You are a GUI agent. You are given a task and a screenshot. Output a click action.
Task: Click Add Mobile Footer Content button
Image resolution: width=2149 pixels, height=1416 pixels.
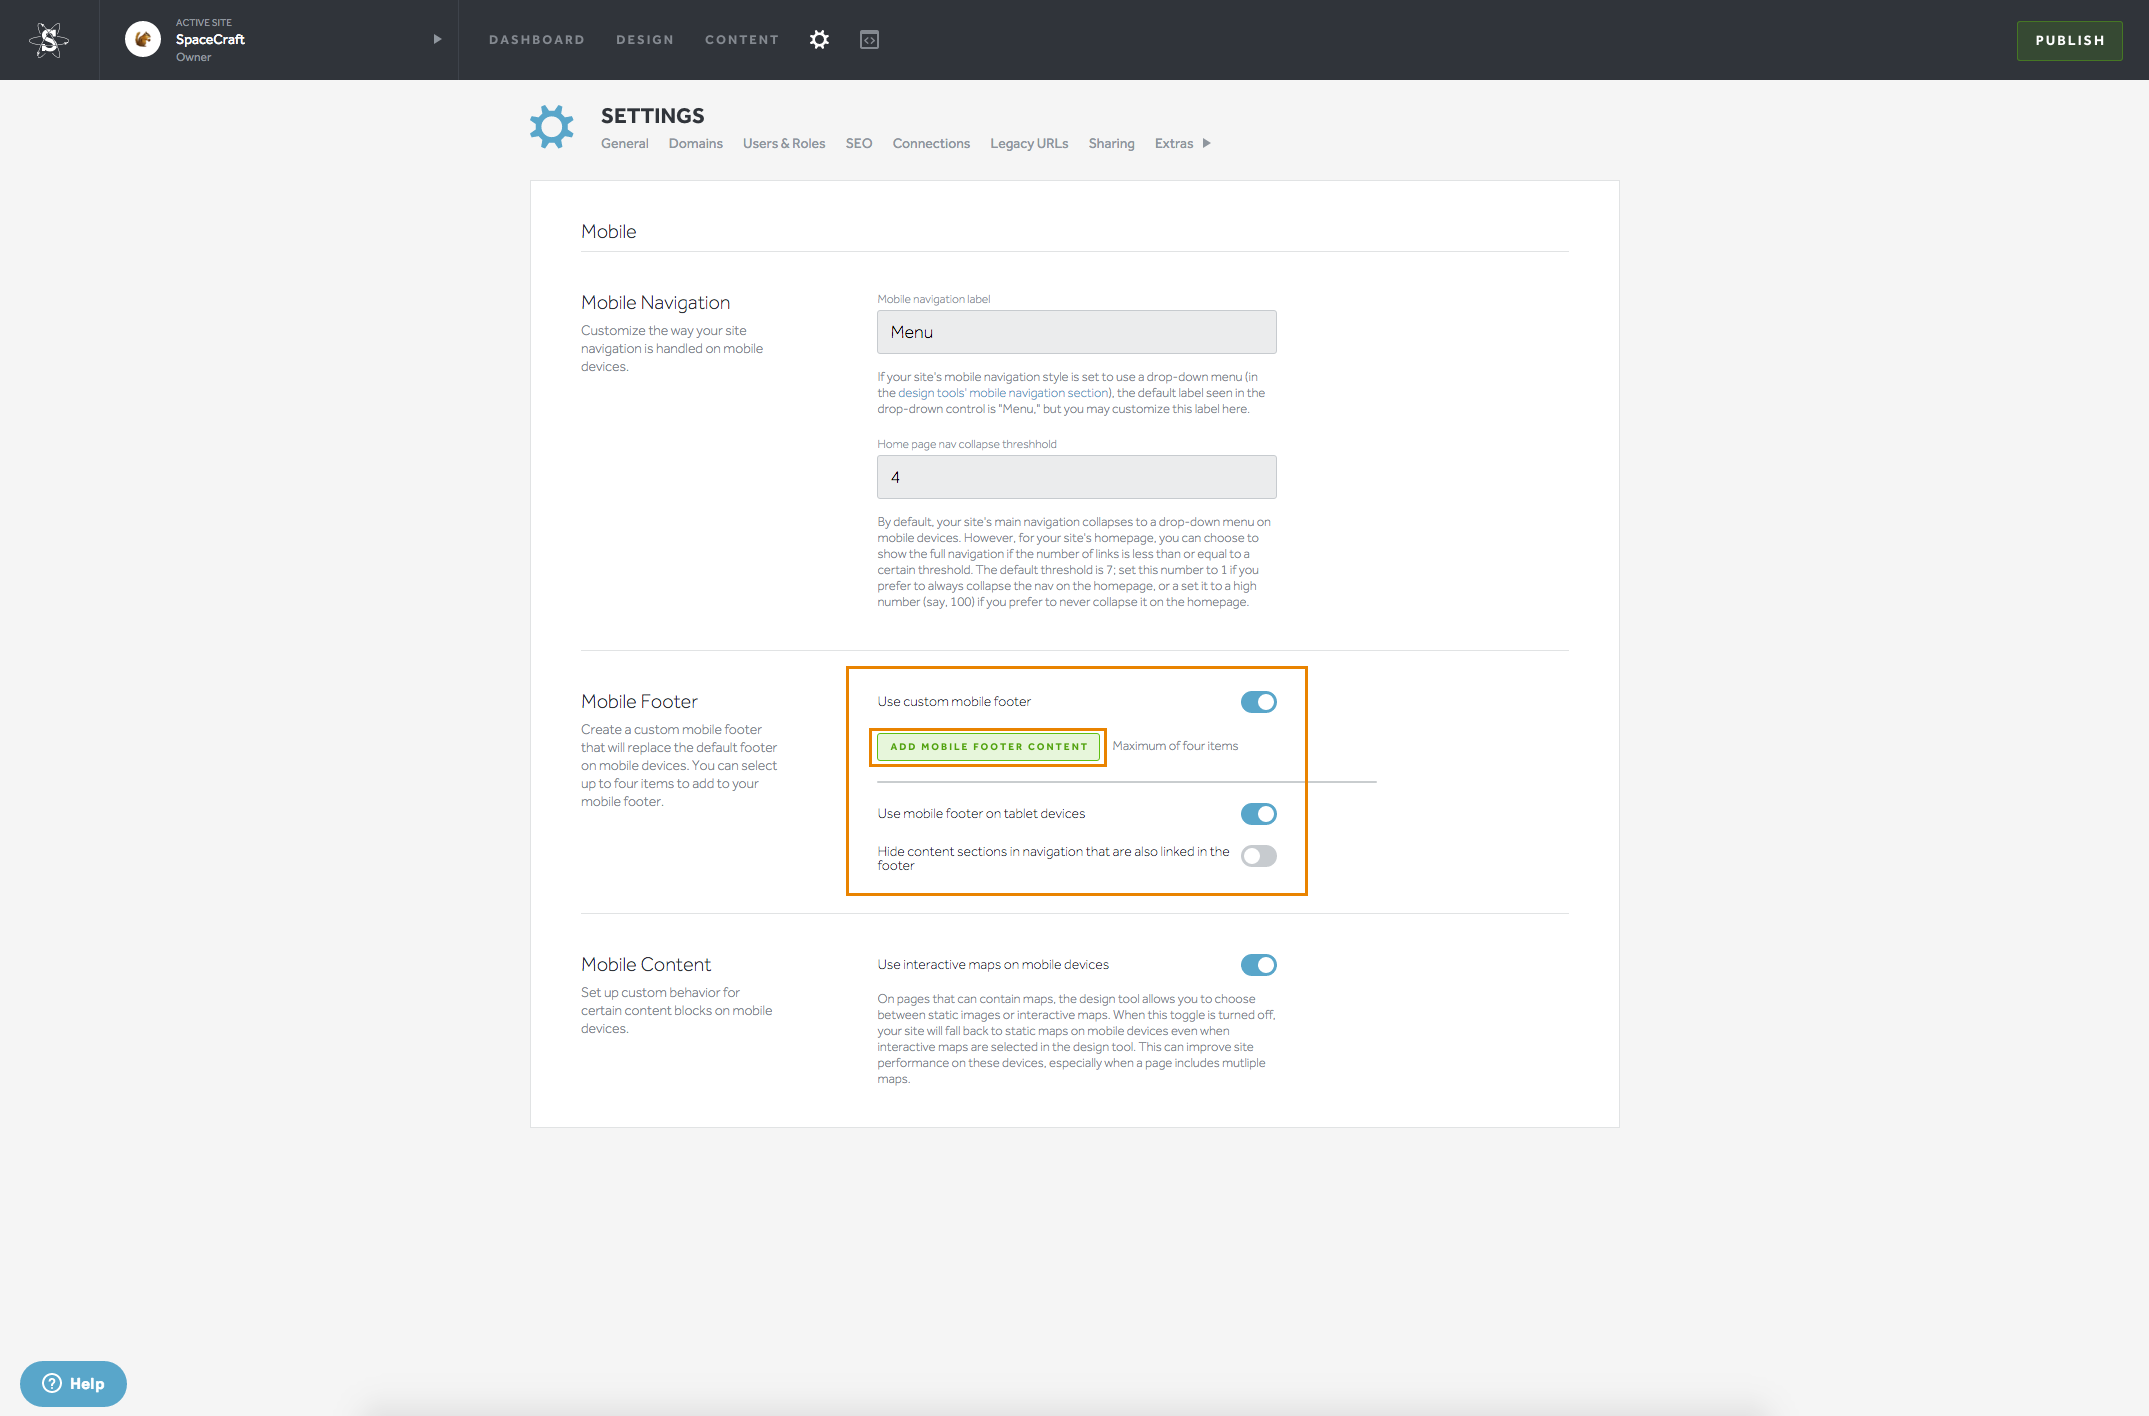point(988,747)
